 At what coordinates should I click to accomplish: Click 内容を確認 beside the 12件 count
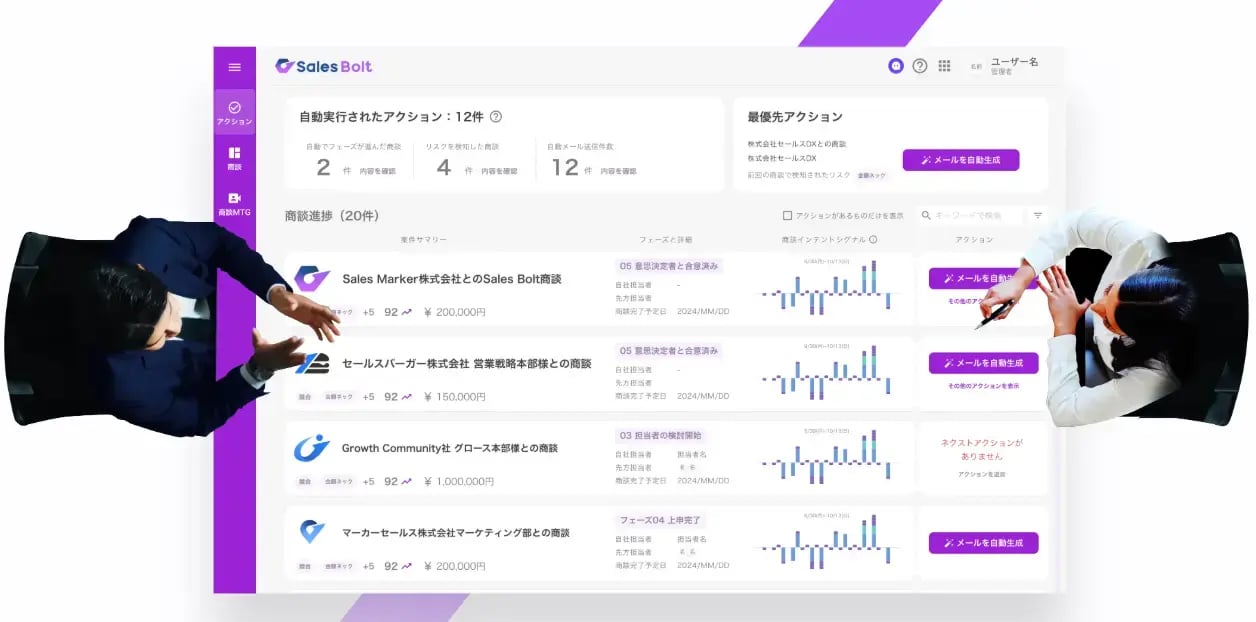618,171
